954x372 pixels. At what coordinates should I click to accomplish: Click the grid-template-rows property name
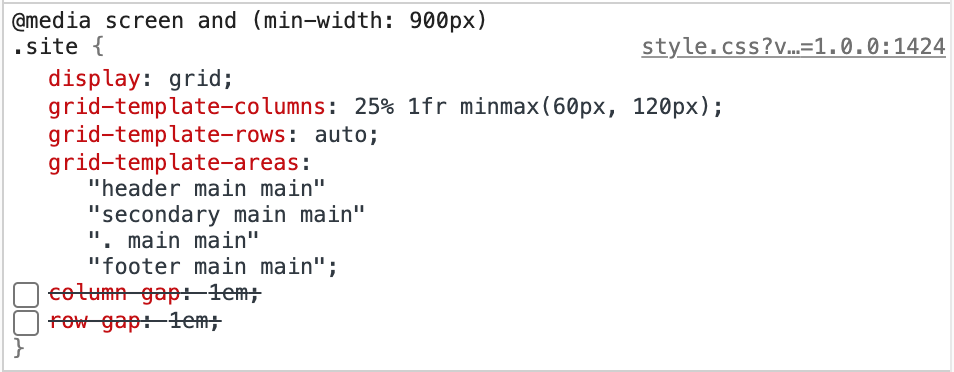[x=168, y=135]
